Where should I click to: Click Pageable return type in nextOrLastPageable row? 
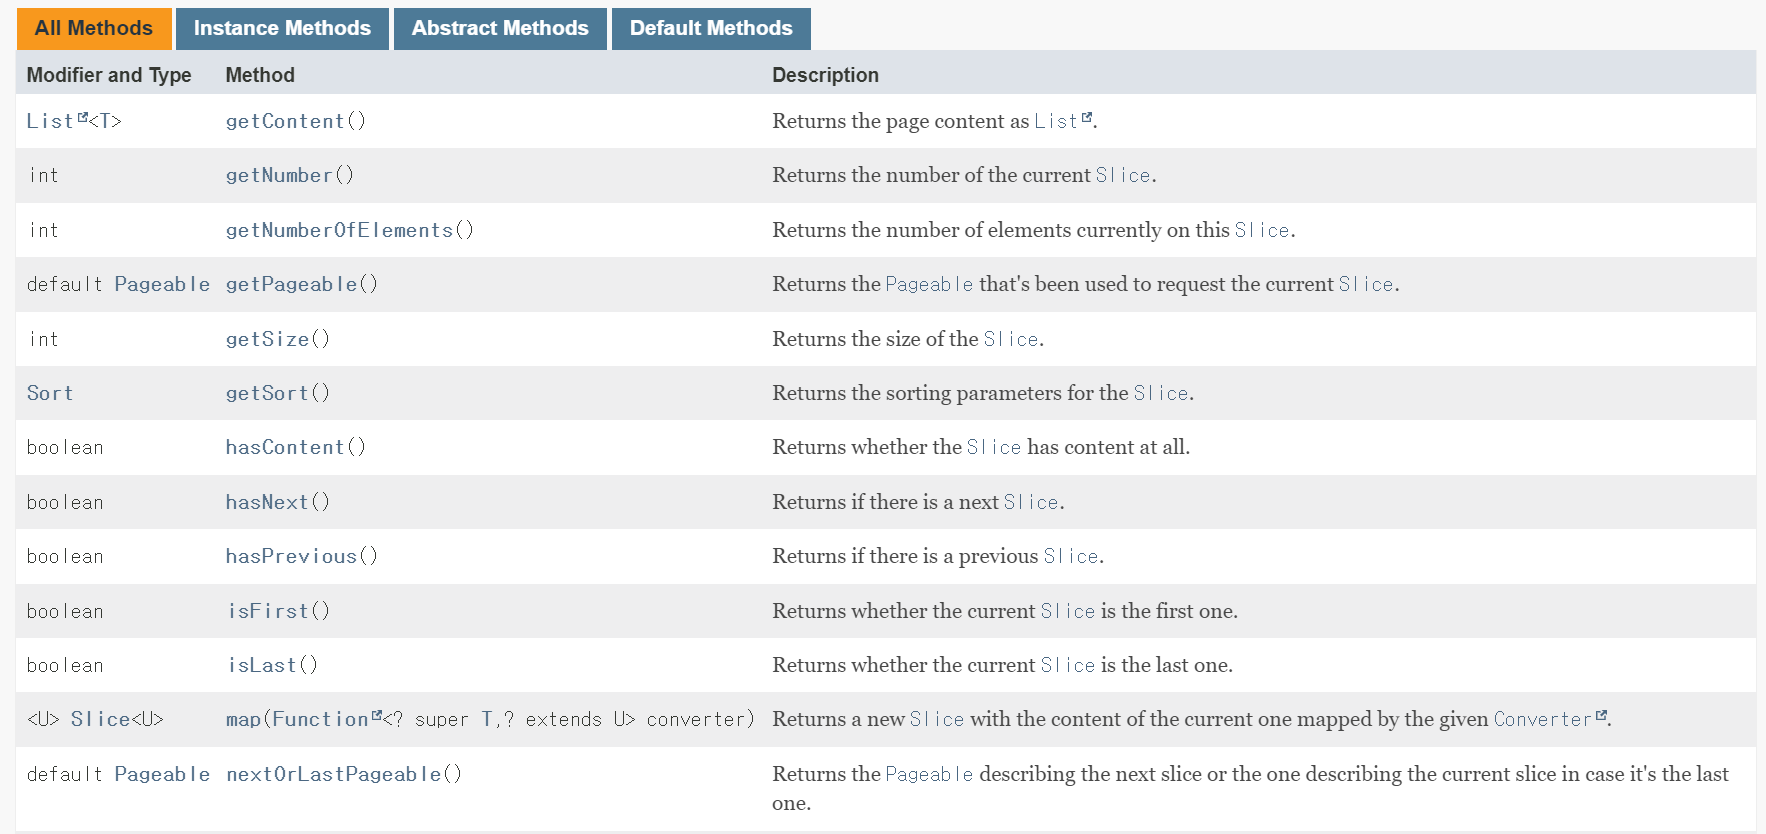(162, 774)
